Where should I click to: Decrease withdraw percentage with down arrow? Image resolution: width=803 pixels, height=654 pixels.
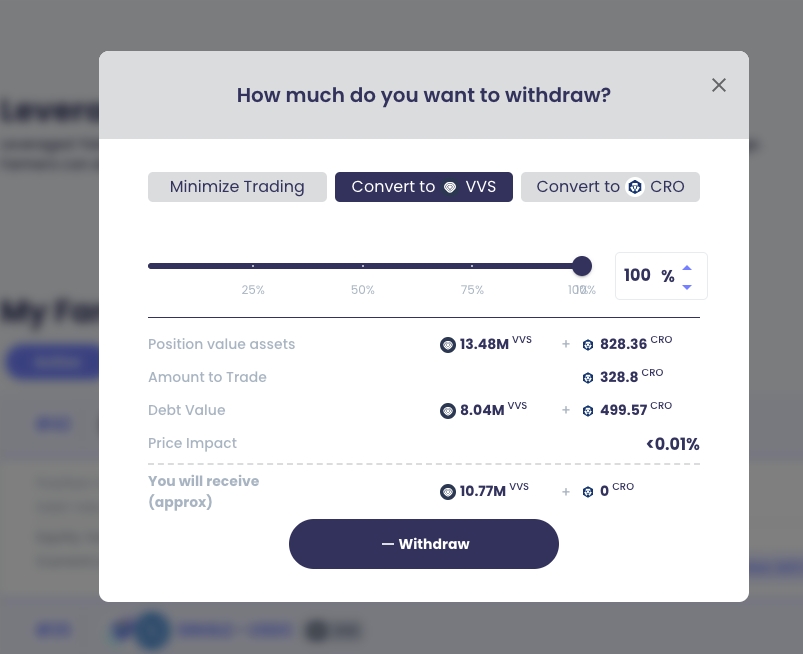[x=687, y=287]
